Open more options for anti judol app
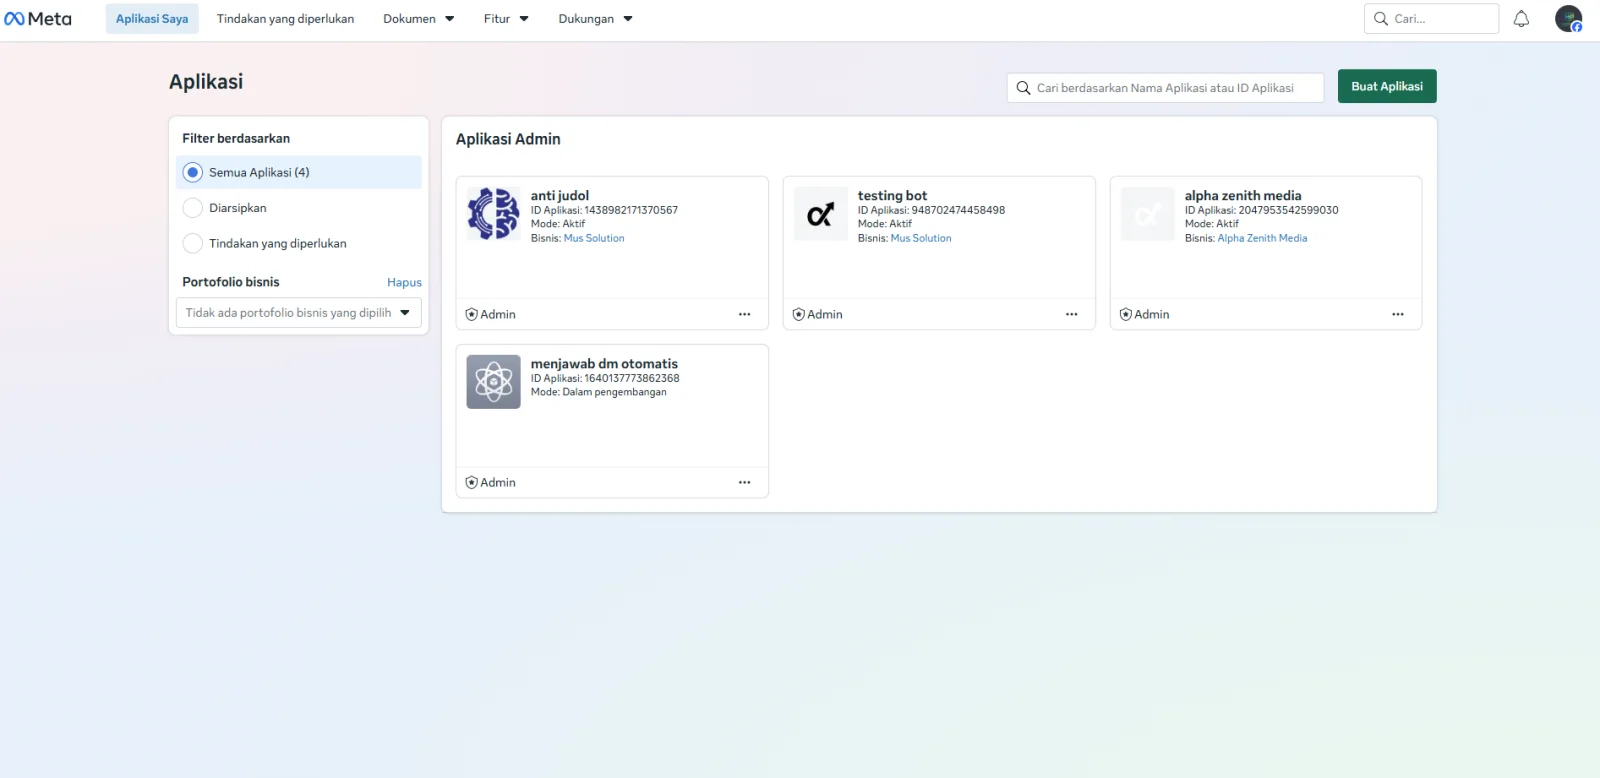The image size is (1600, 778). pos(744,314)
